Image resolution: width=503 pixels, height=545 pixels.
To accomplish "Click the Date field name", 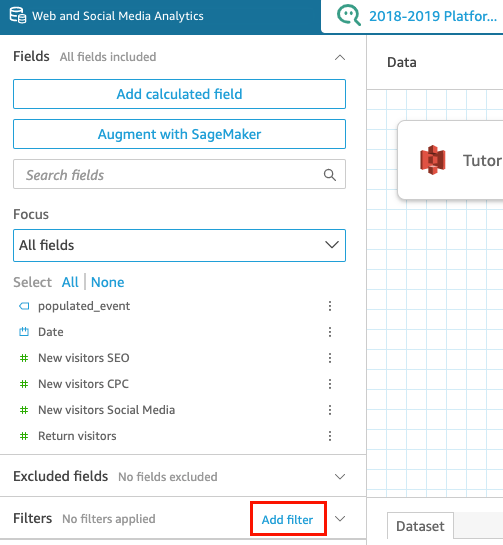I will (x=51, y=332).
